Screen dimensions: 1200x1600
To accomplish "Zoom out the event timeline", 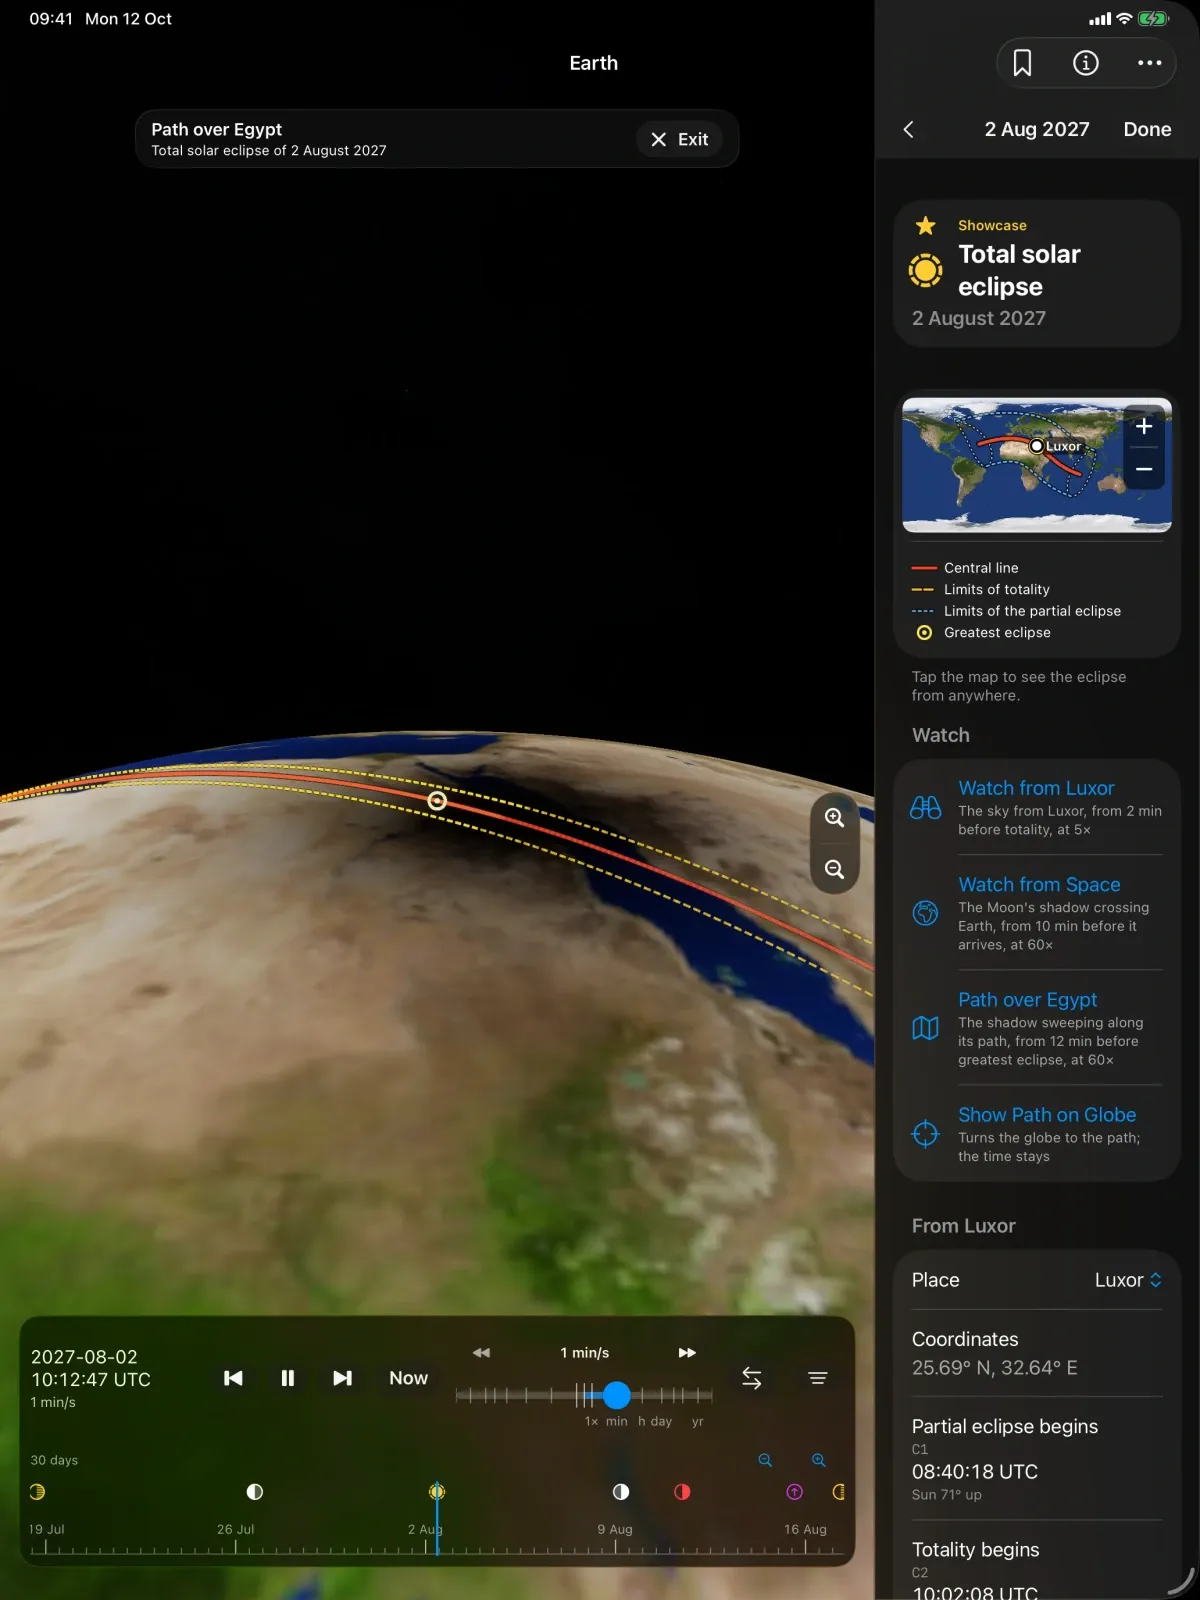I will (765, 1460).
